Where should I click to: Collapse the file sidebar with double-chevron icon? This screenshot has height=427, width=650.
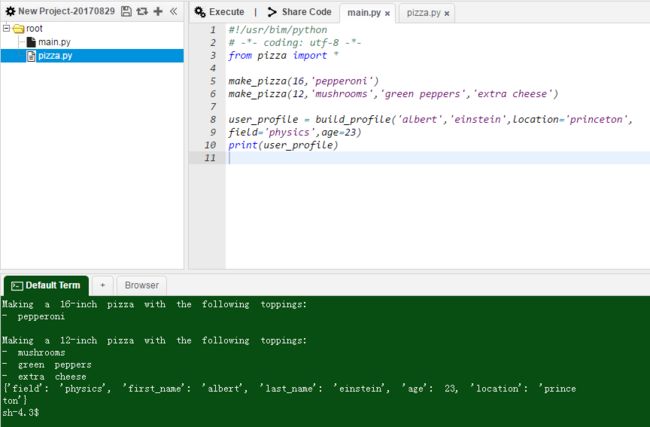(173, 11)
